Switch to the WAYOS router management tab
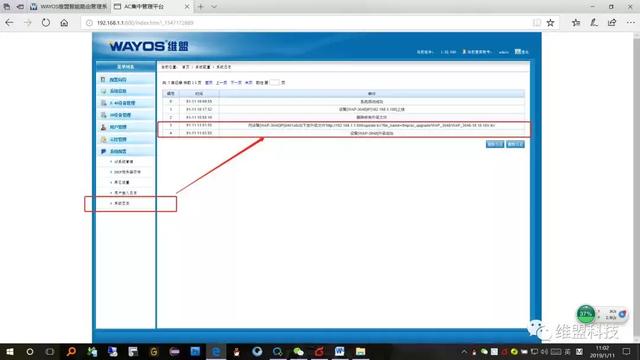The image size is (640, 360). pyautogui.click(x=68, y=7)
